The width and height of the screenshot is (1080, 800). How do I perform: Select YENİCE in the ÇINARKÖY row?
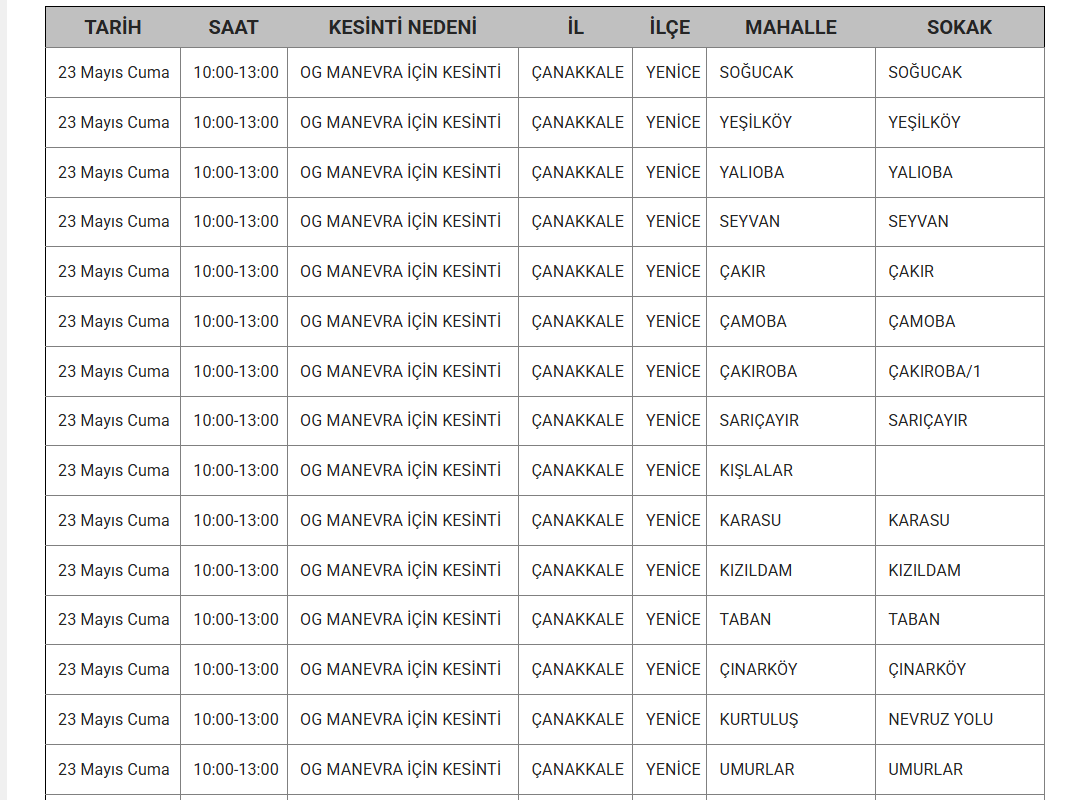point(672,669)
